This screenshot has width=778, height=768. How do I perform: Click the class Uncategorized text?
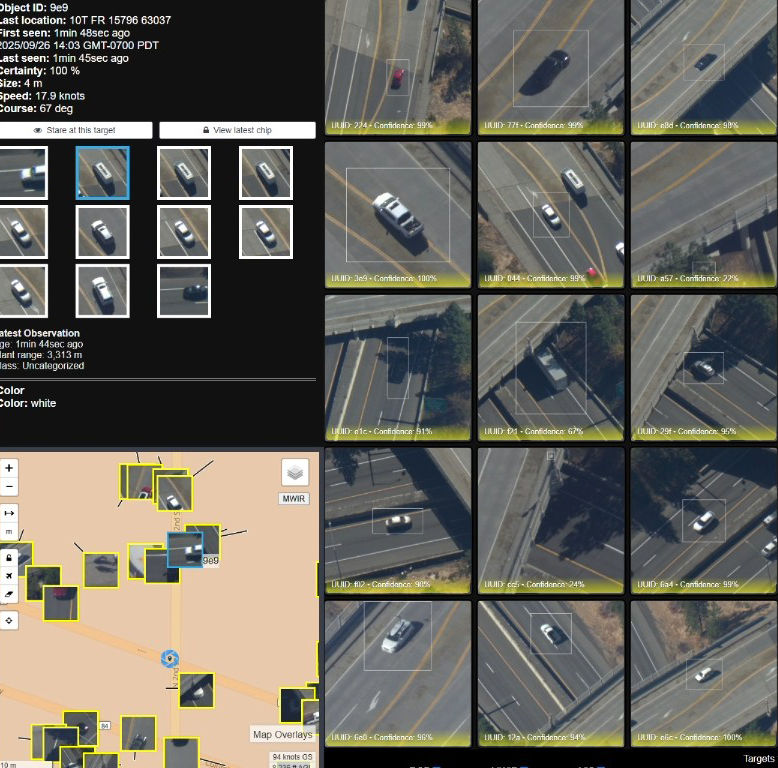point(42,366)
